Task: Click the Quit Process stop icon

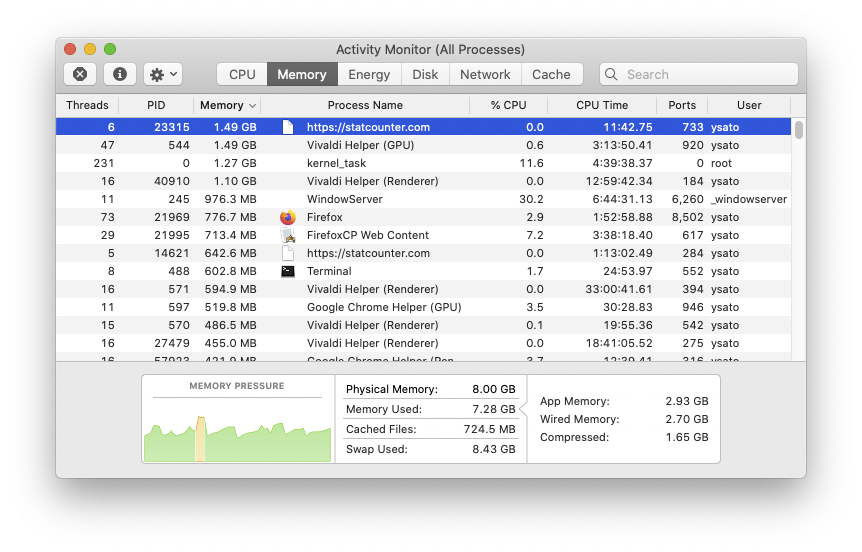Action: 80,74
